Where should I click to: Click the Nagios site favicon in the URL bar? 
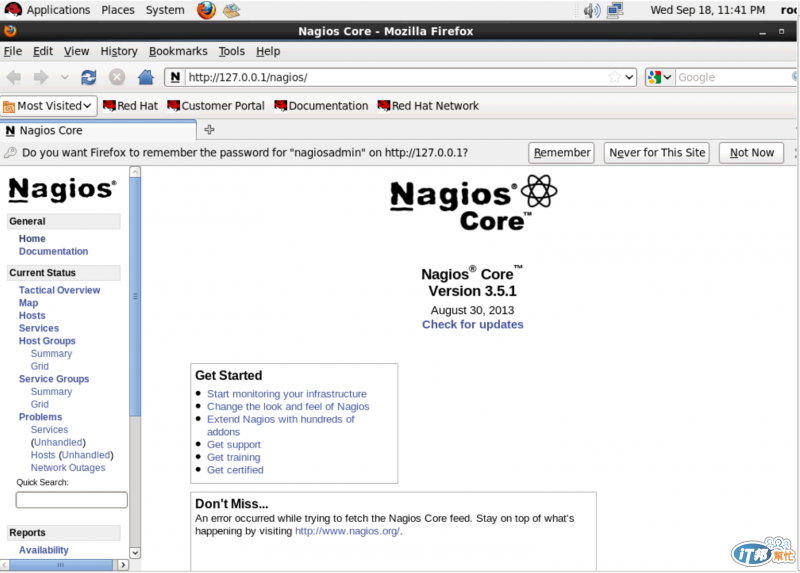pyautogui.click(x=175, y=78)
